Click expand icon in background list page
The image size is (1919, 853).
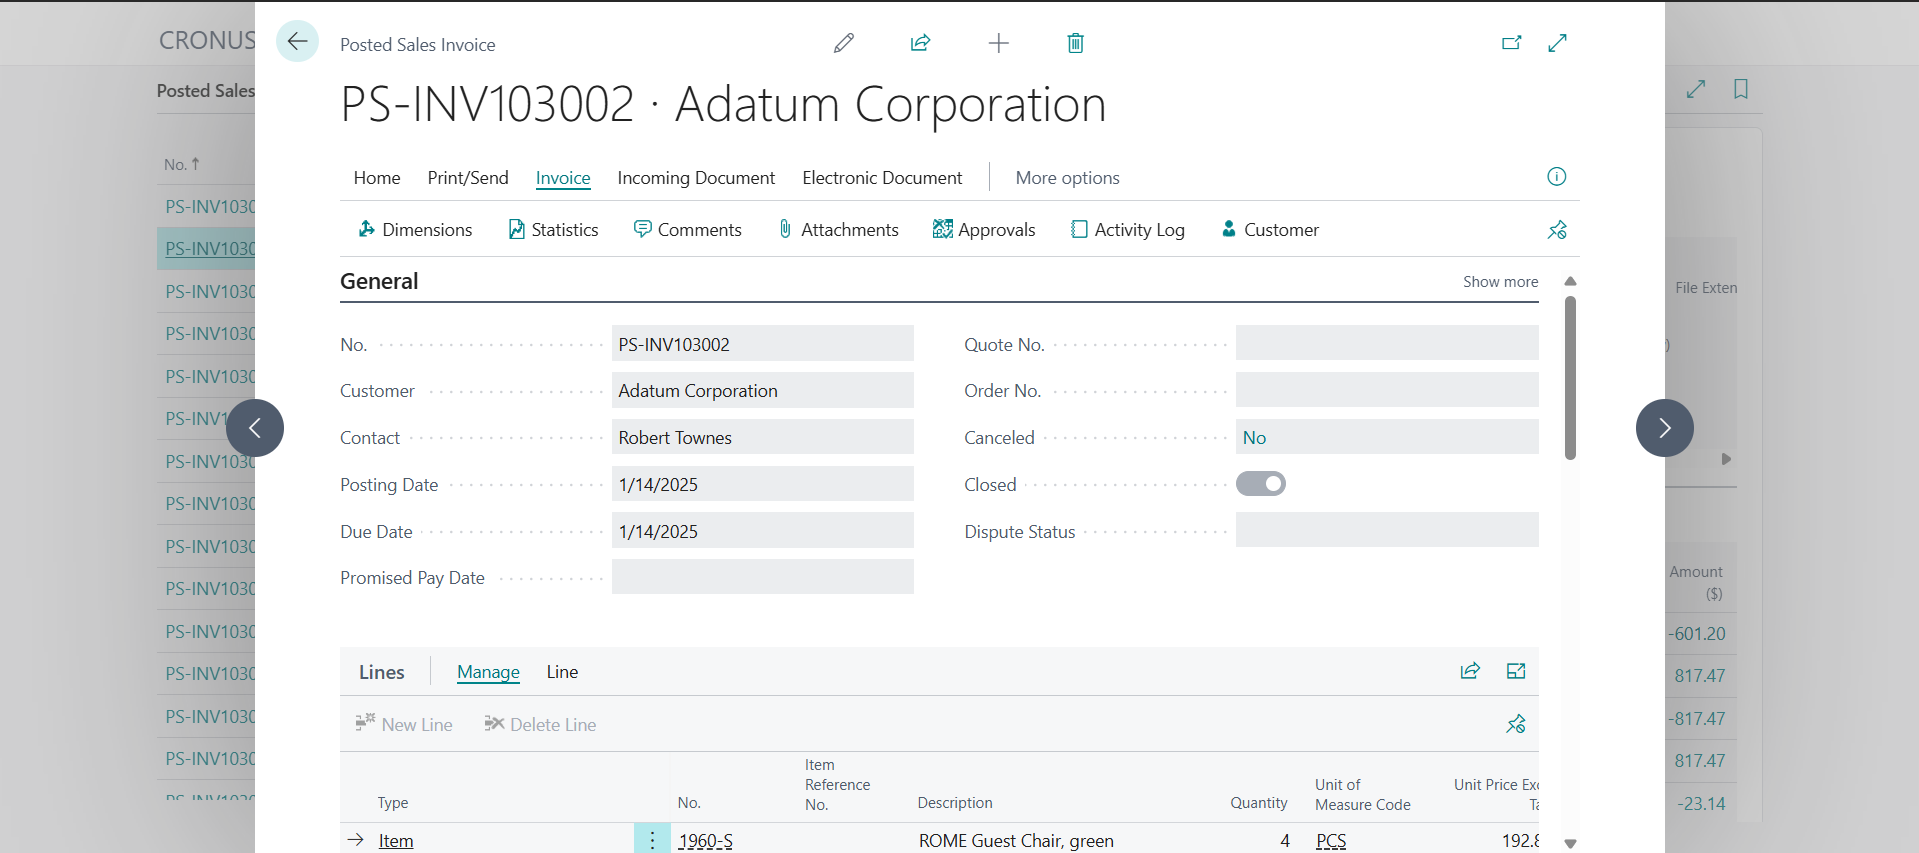coord(1696,89)
